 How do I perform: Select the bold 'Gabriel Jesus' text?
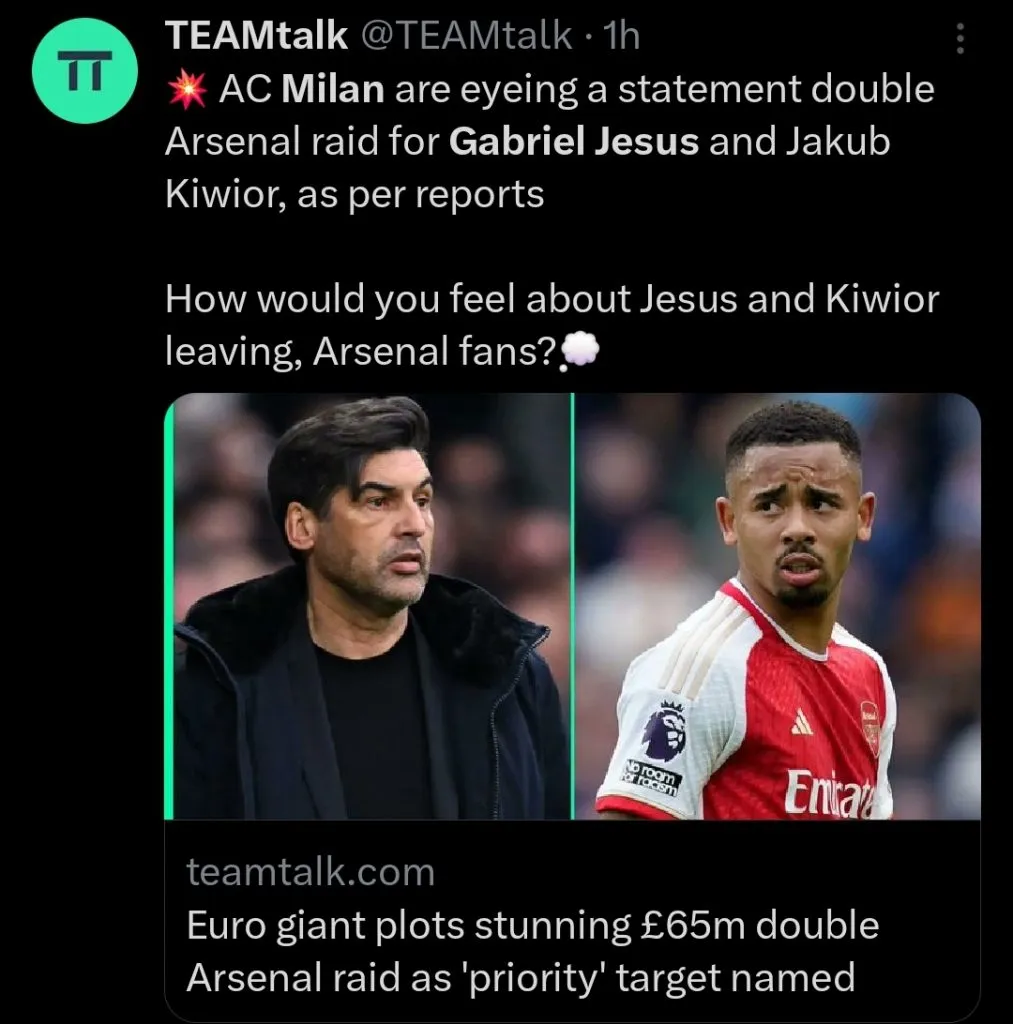point(573,141)
